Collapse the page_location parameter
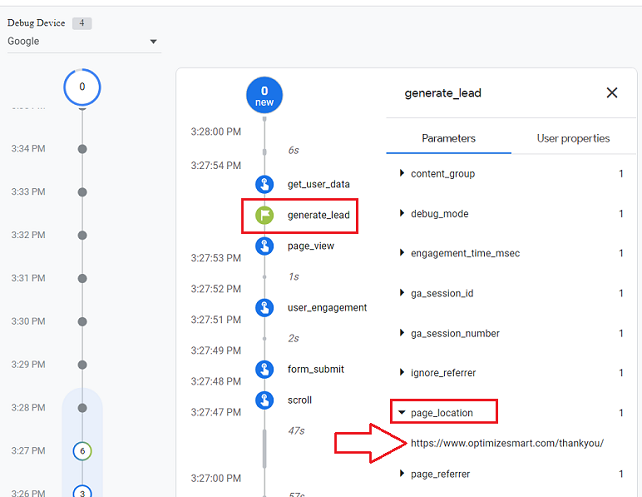The width and height of the screenshot is (642, 497). (402, 412)
